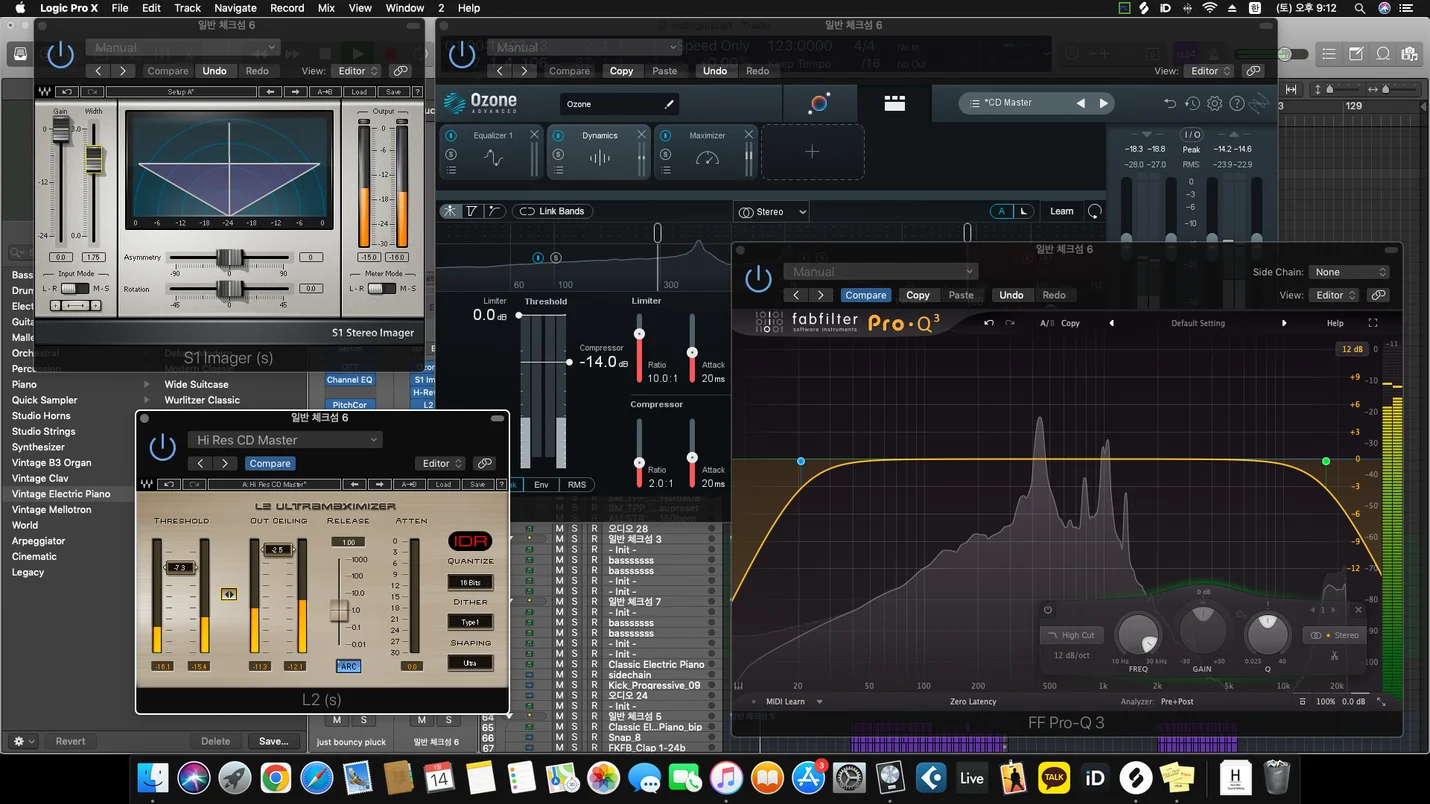
Task: Open Editor view dropdown in L2 window
Action: tap(440, 464)
